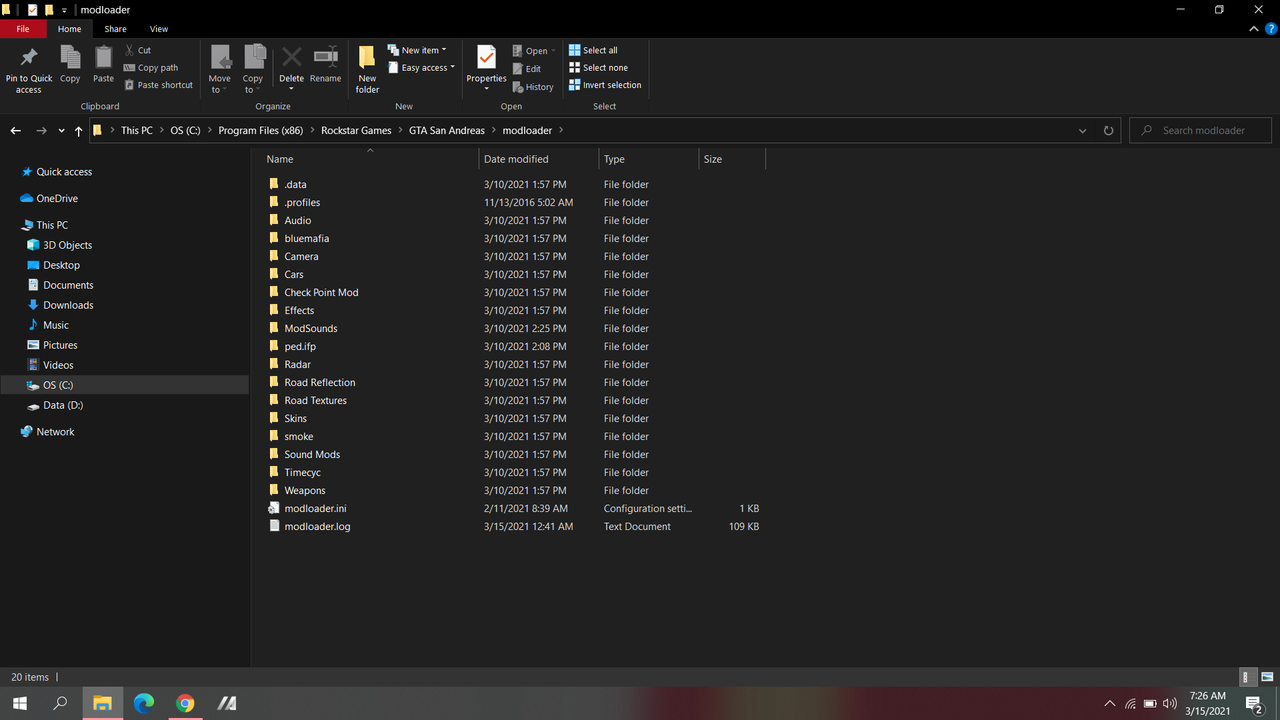This screenshot has width=1280, height=720.
Task: Expand address bar previous locations dropdown
Action: point(1083,131)
